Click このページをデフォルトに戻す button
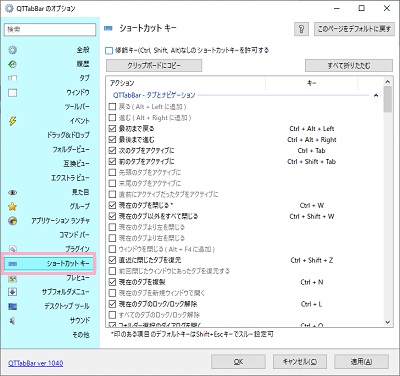 pos(354,29)
